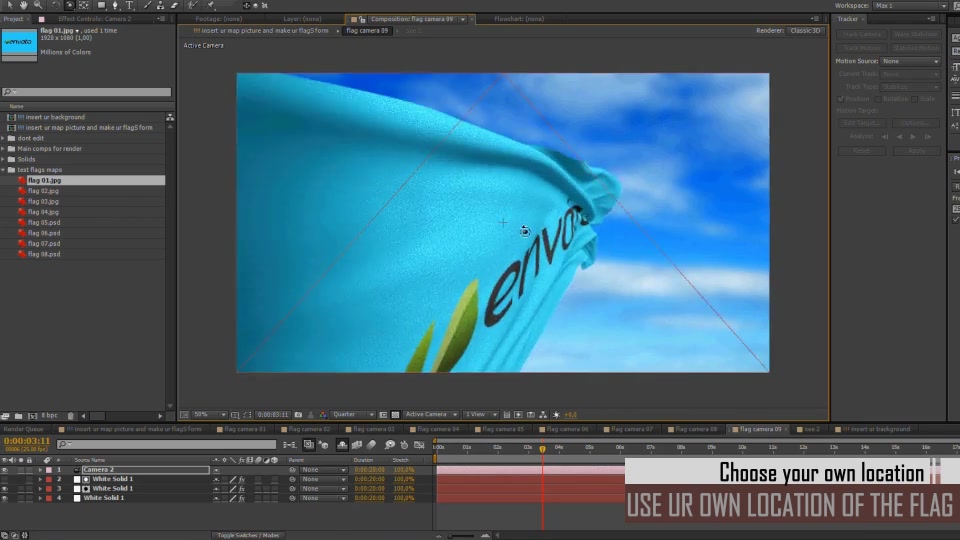Click the current-time indicator on timeline ruler
The image size is (960, 540).
[542, 449]
